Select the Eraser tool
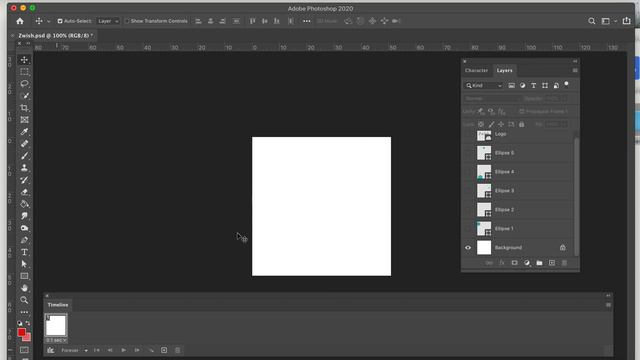 (24, 192)
